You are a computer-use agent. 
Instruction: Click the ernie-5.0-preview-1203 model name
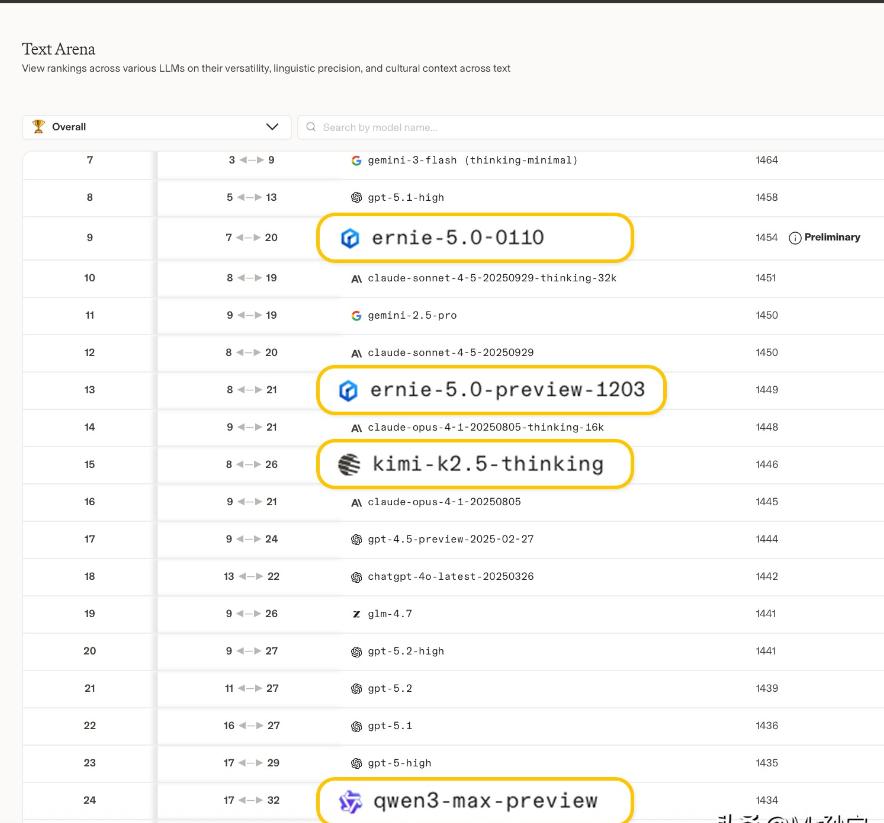507,390
